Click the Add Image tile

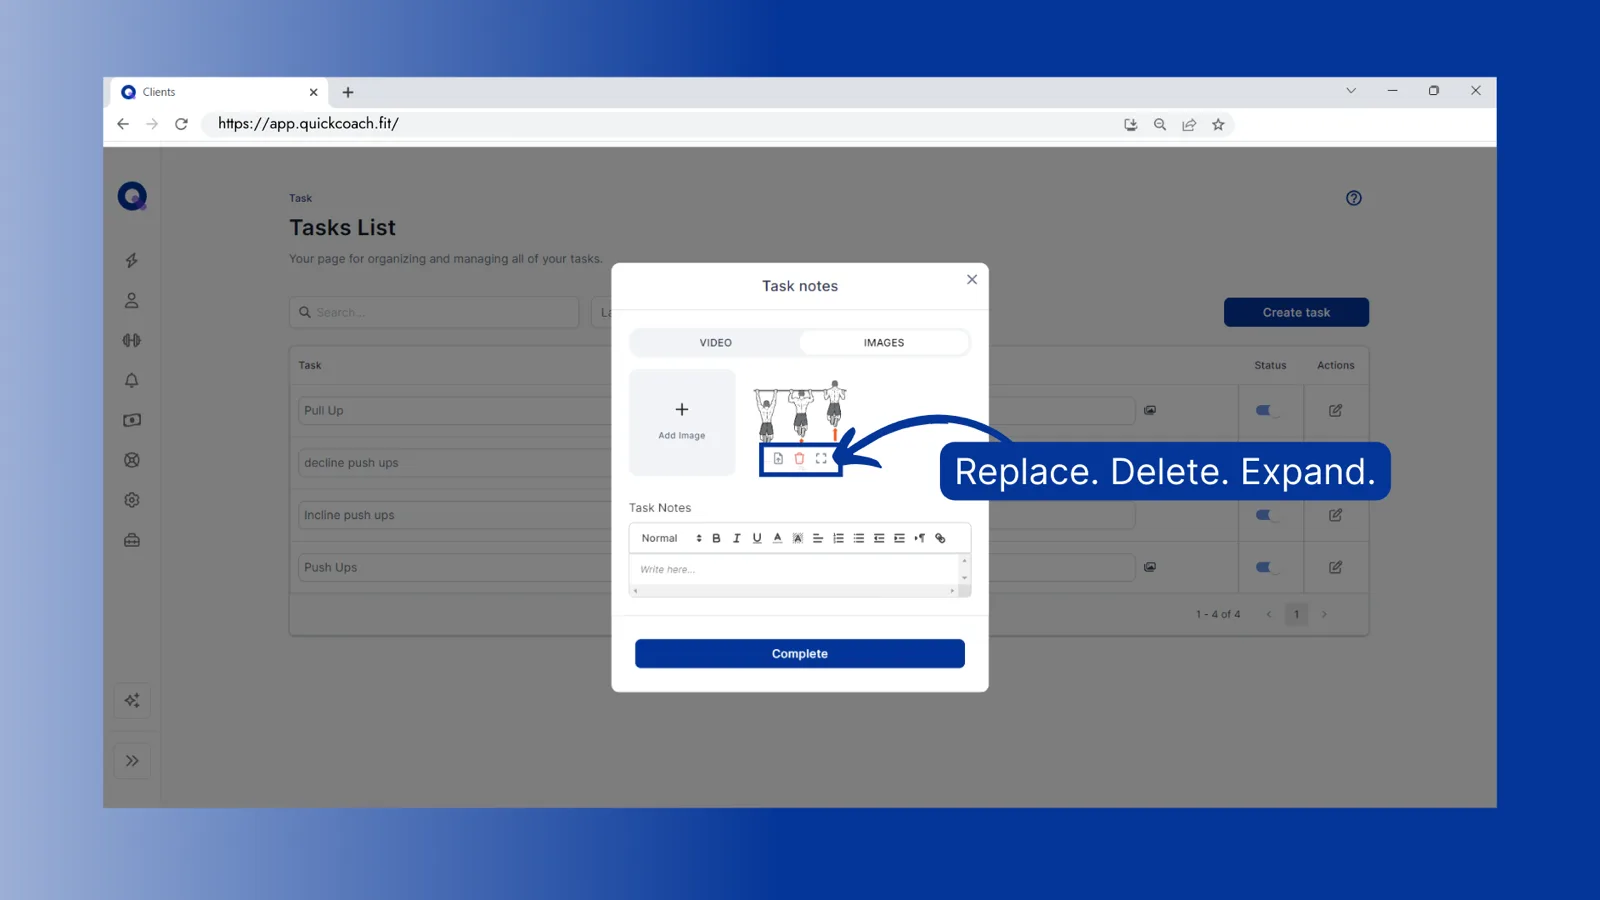click(682, 422)
